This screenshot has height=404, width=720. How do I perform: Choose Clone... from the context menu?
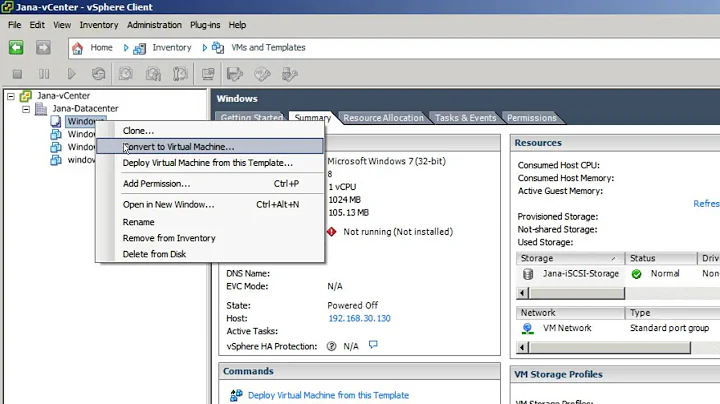210,131
